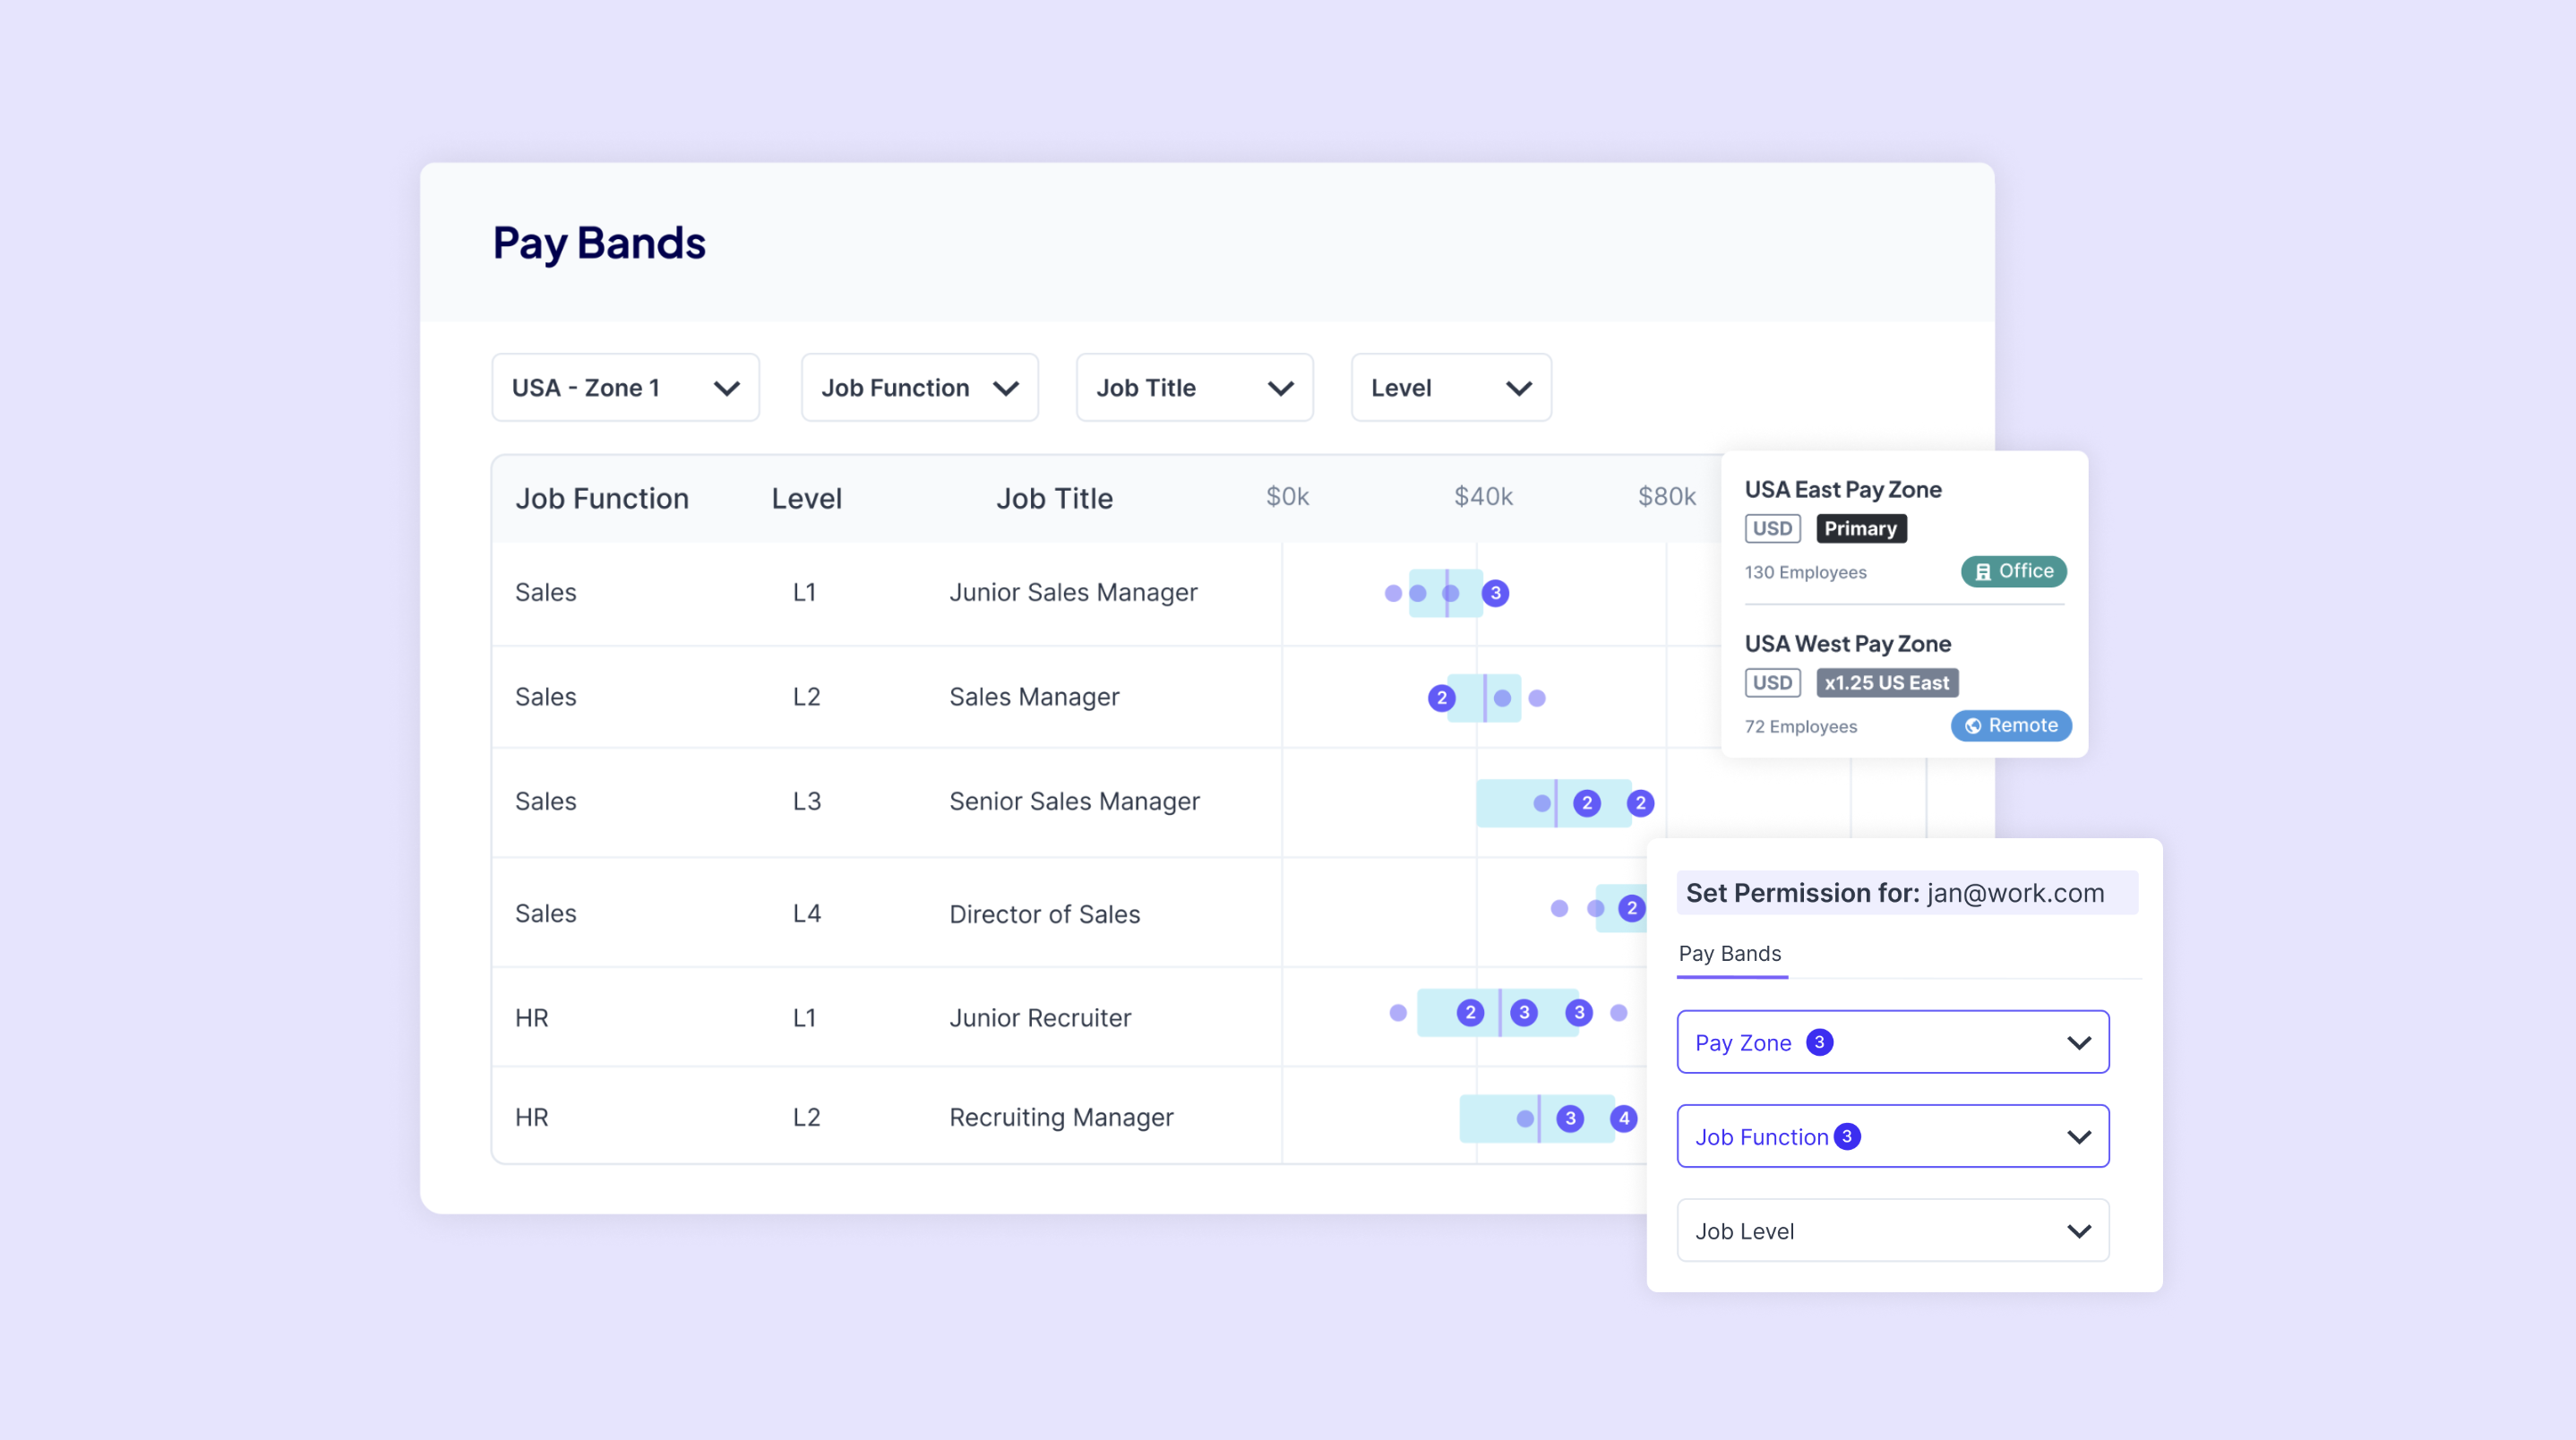Viewport: 2576px width, 1440px height.
Task: Expand the Level filter dropdown
Action: 1450,388
